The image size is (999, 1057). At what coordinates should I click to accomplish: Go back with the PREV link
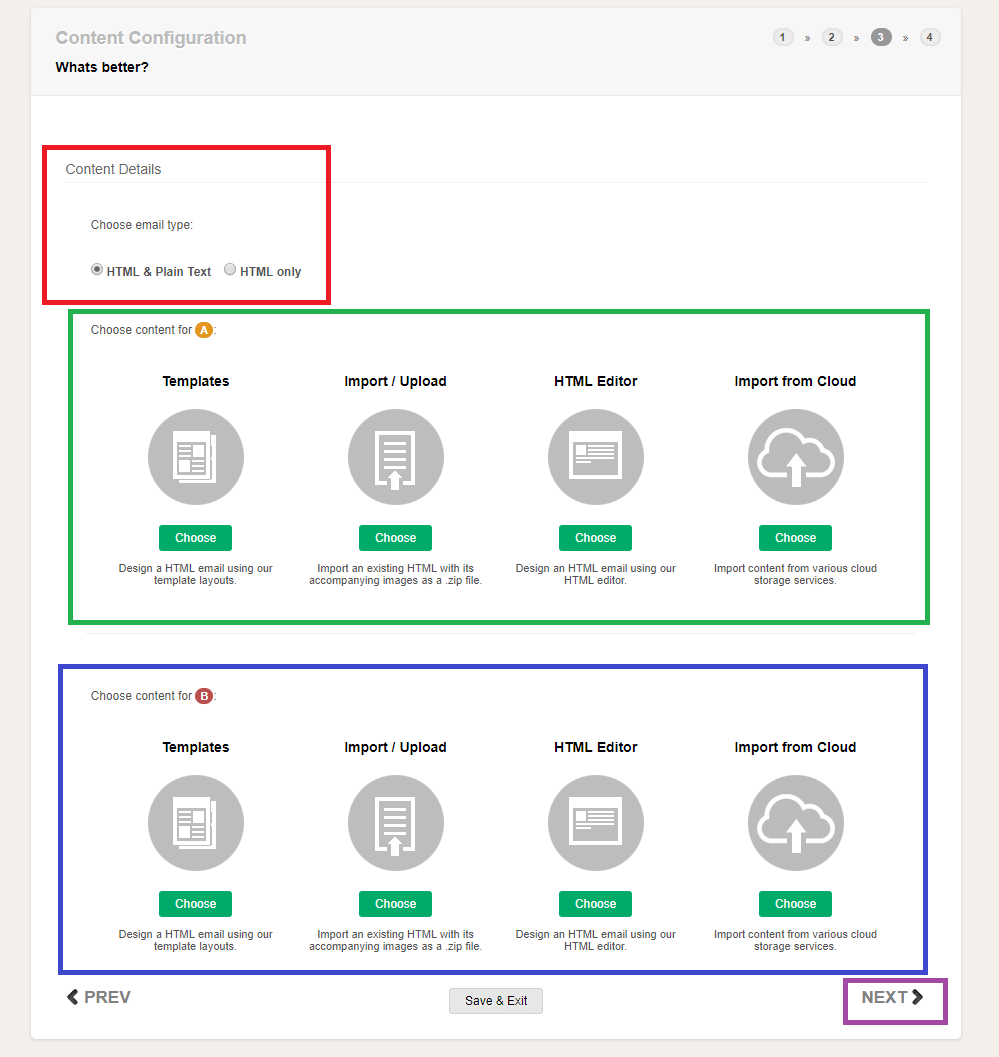pos(99,997)
